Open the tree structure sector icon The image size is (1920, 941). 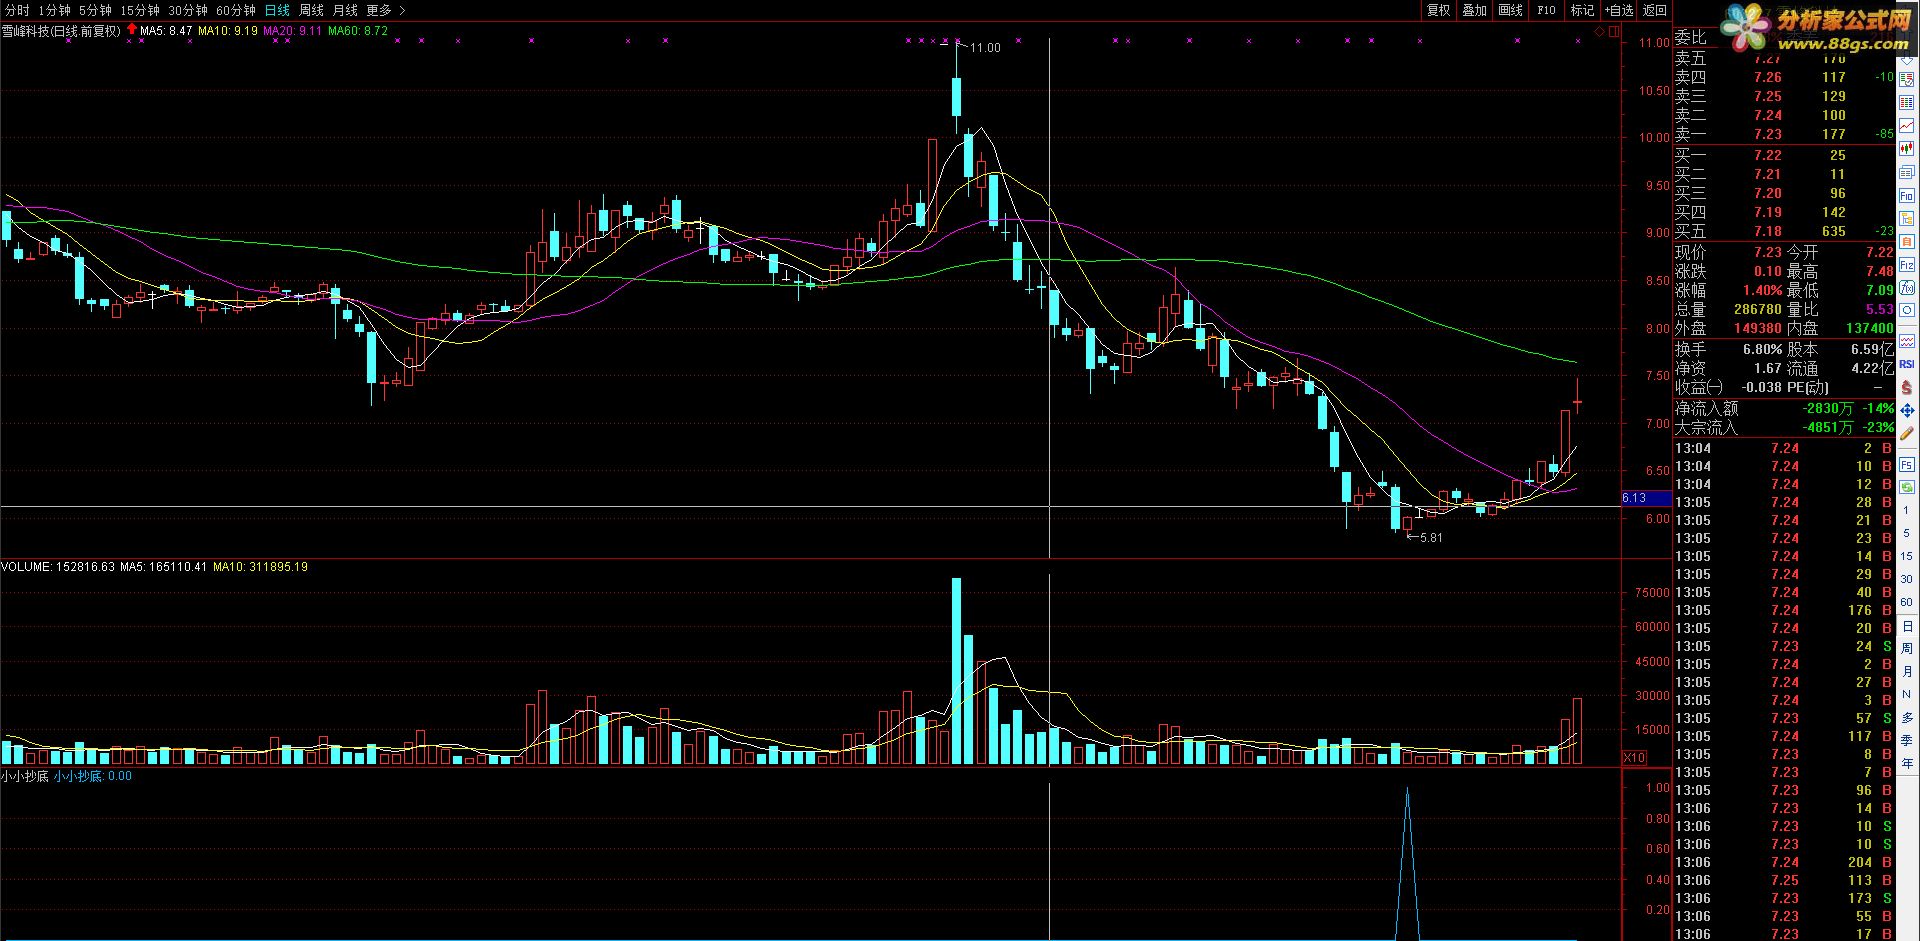[x=1907, y=218]
